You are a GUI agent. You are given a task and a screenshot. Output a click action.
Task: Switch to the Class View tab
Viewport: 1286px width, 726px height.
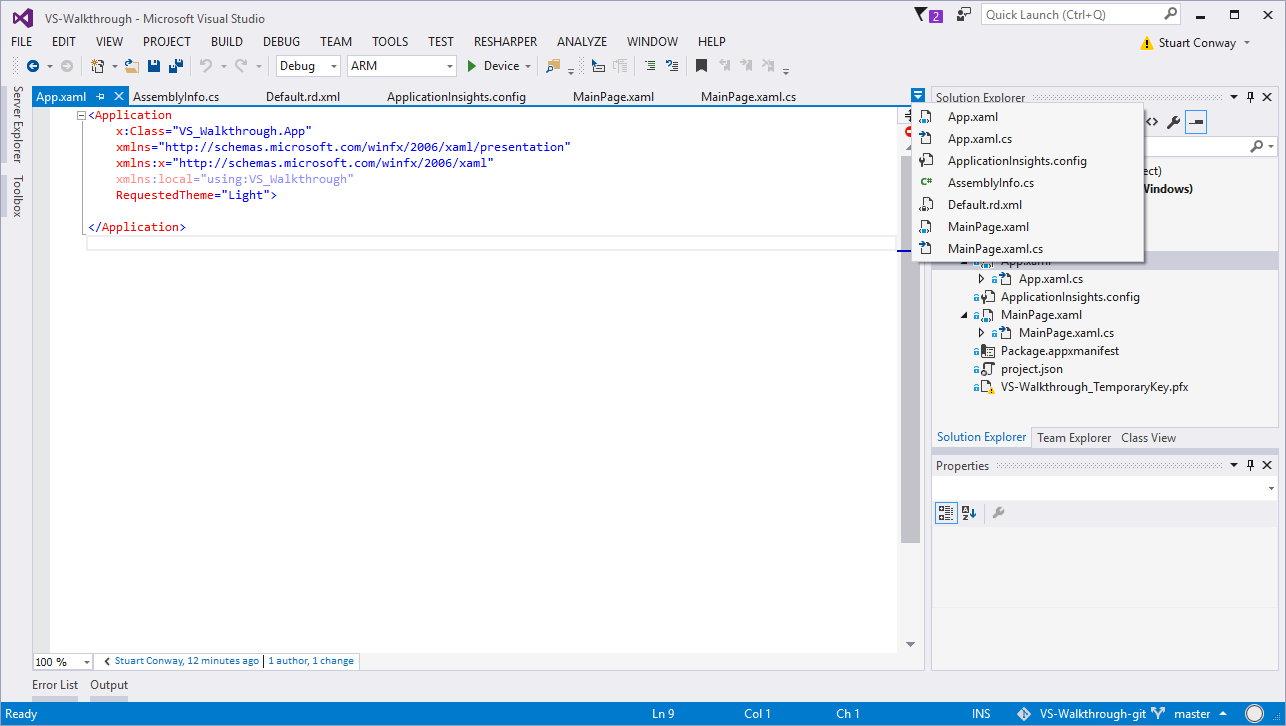pyautogui.click(x=1148, y=438)
